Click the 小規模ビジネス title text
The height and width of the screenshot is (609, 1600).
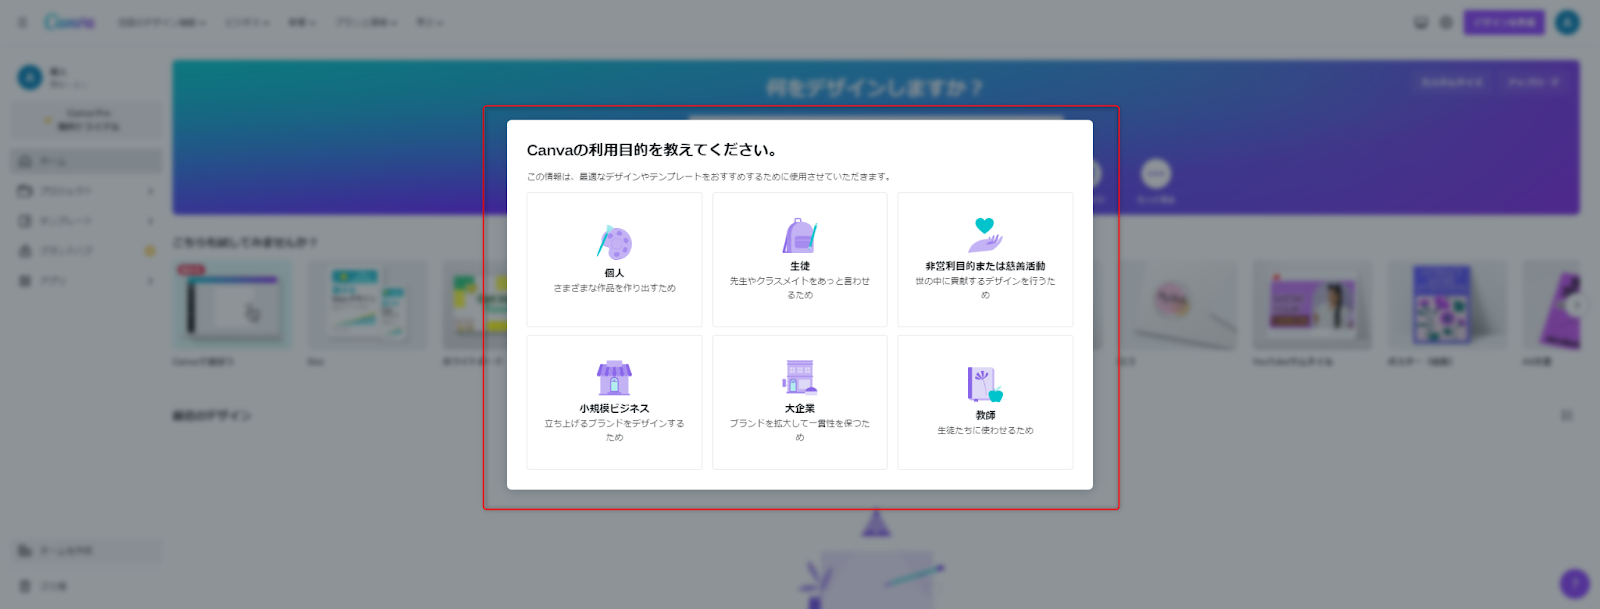click(614, 408)
